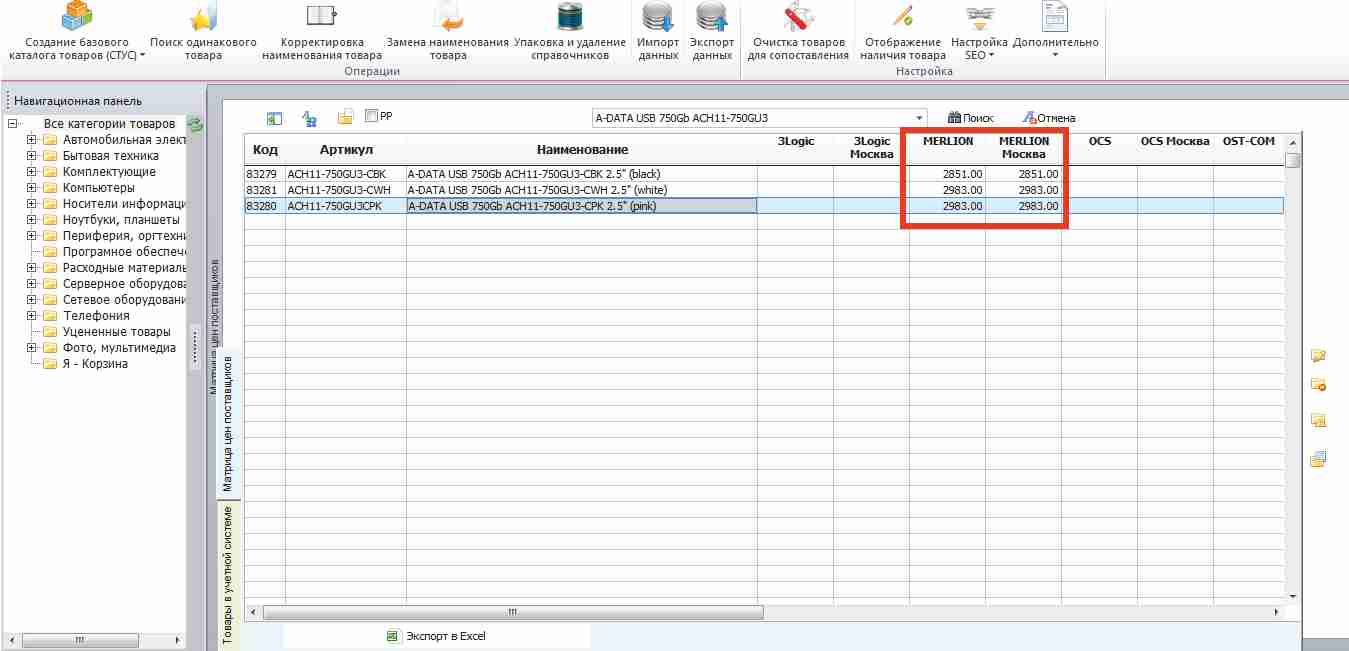
Task: Click MERLION Москва 2983.00 for white model
Action: click(x=1023, y=190)
